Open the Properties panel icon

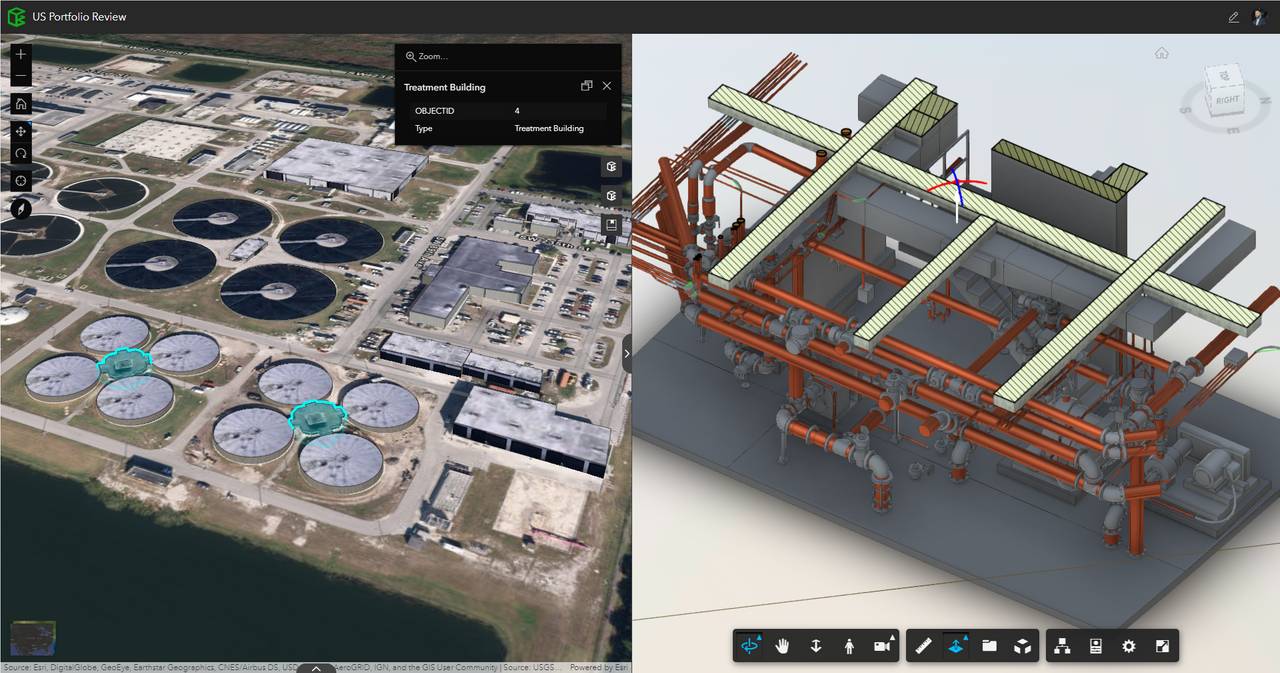click(x=1095, y=646)
